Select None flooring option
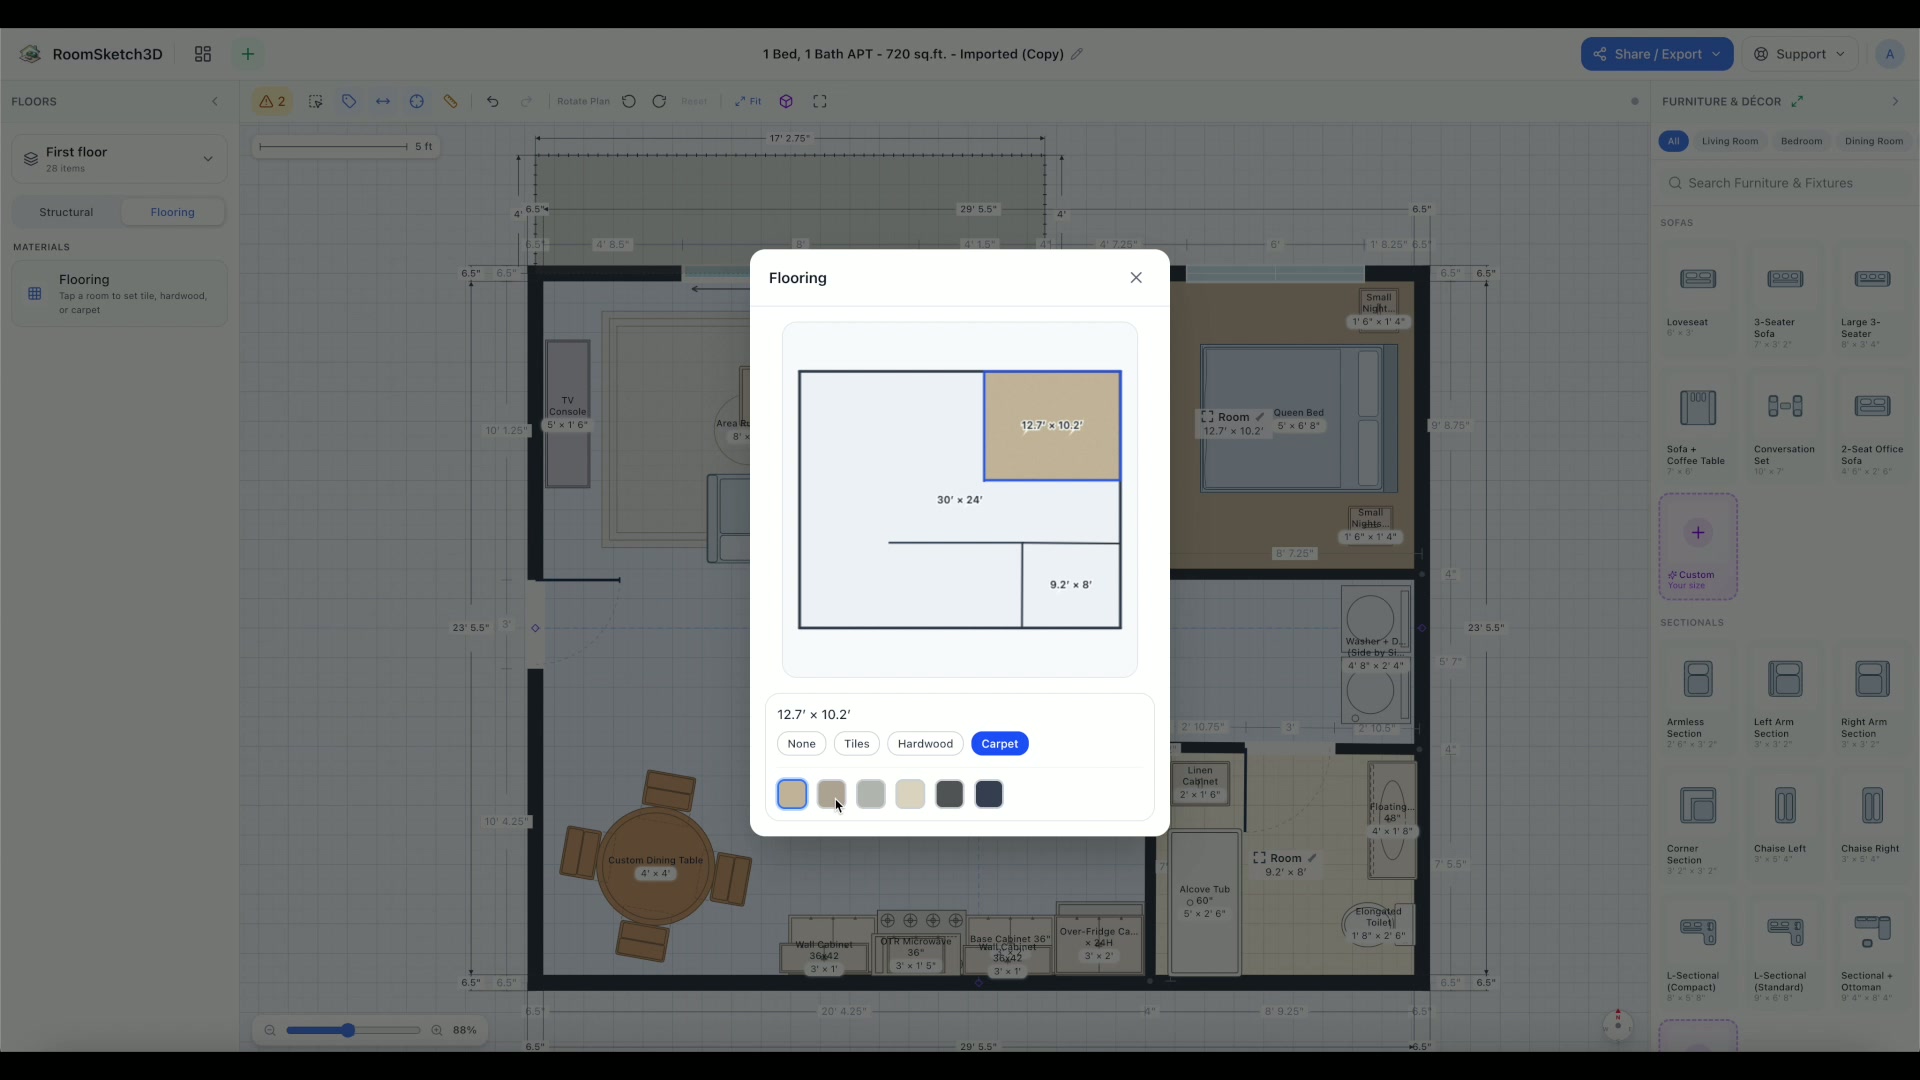 [801, 744]
